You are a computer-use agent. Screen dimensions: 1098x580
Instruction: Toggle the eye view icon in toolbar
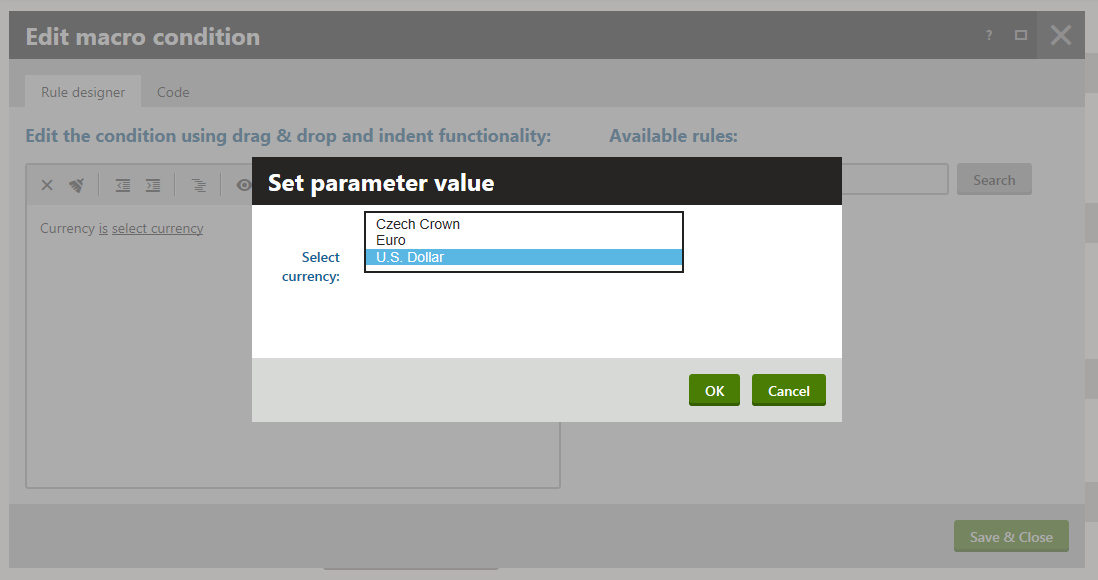[x=244, y=185]
